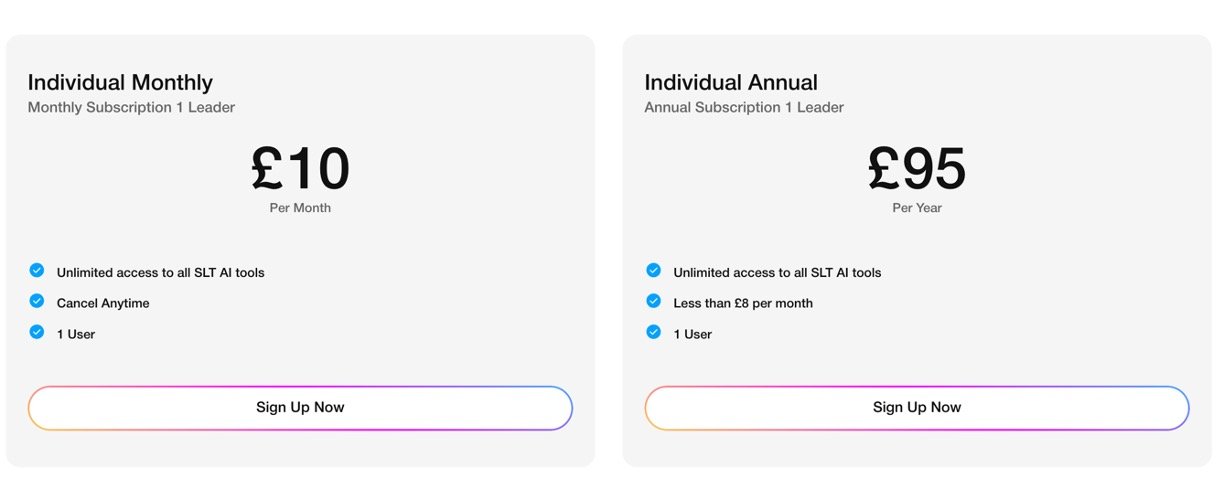Click the Per Year label
Viewport: 1224px width, 490px height.
(917, 208)
